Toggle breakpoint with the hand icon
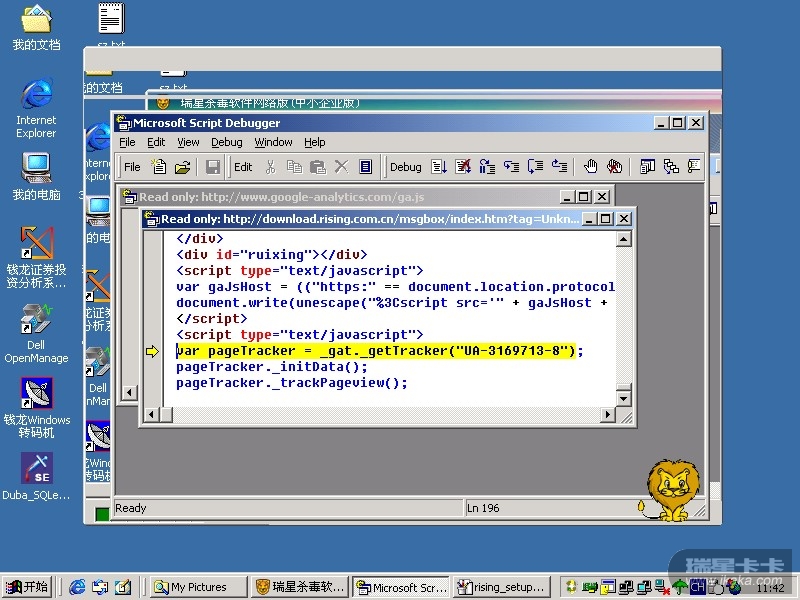 point(590,166)
